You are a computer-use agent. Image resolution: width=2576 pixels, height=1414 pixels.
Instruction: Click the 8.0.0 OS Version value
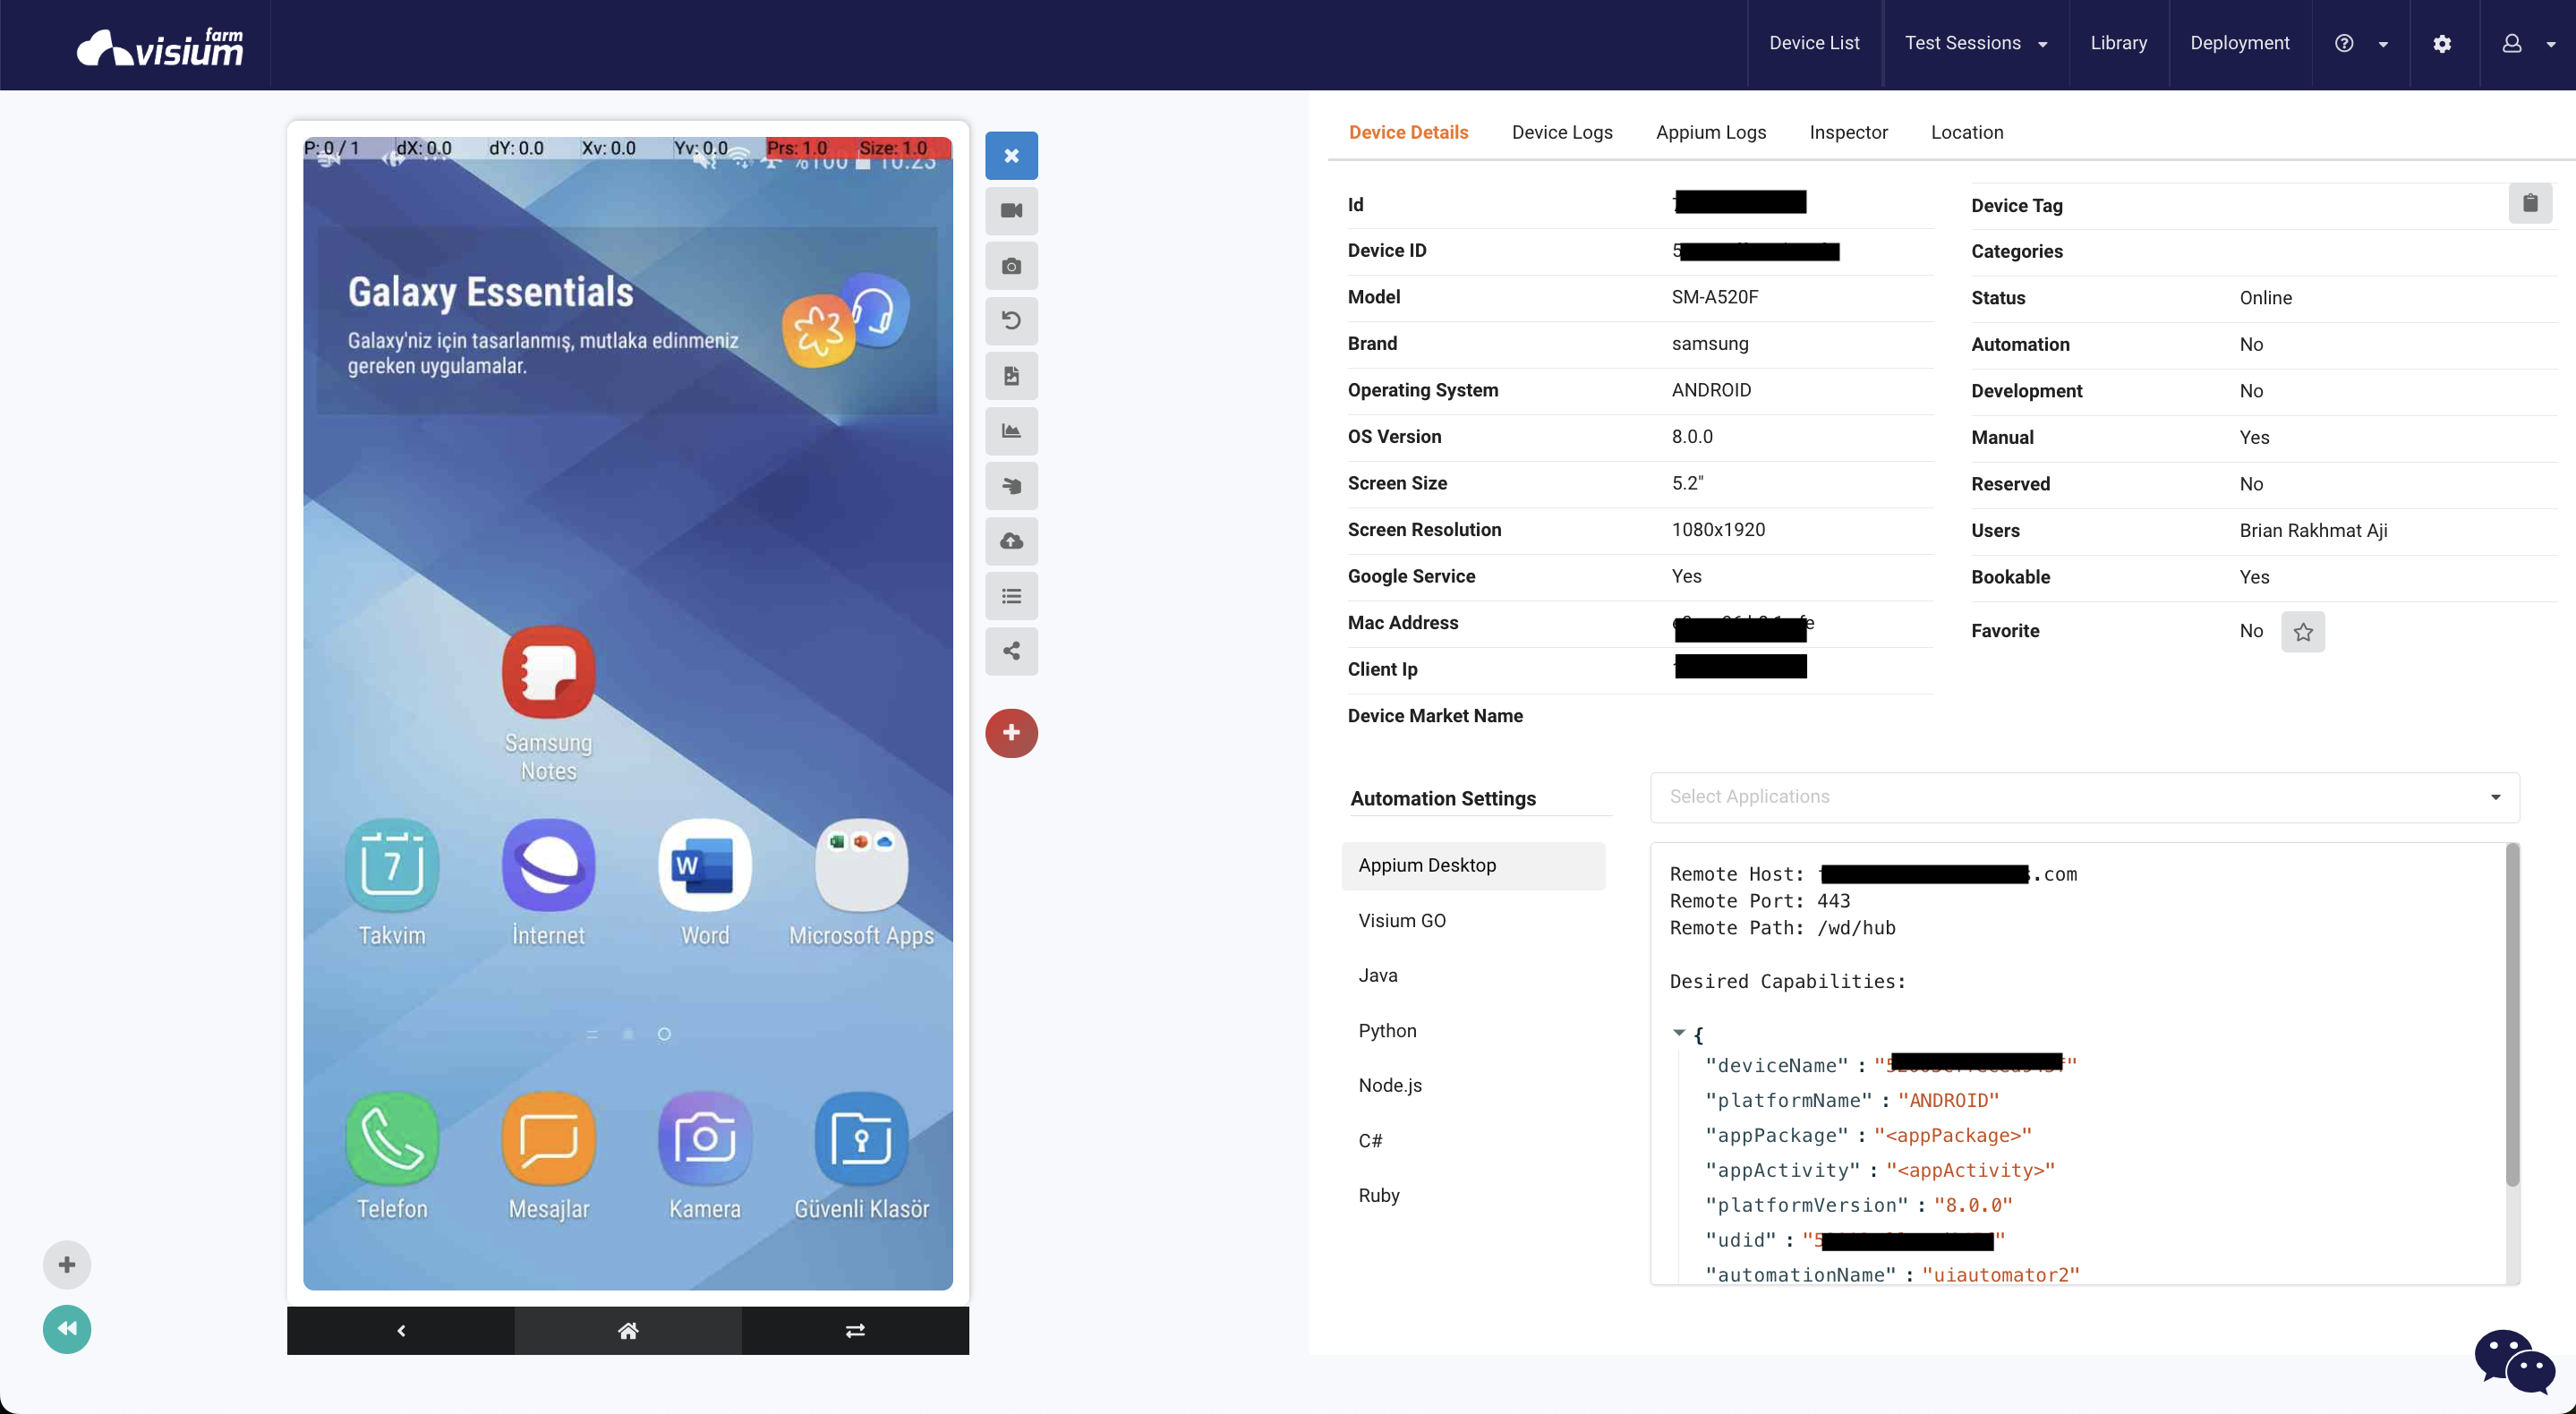(1692, 437)
